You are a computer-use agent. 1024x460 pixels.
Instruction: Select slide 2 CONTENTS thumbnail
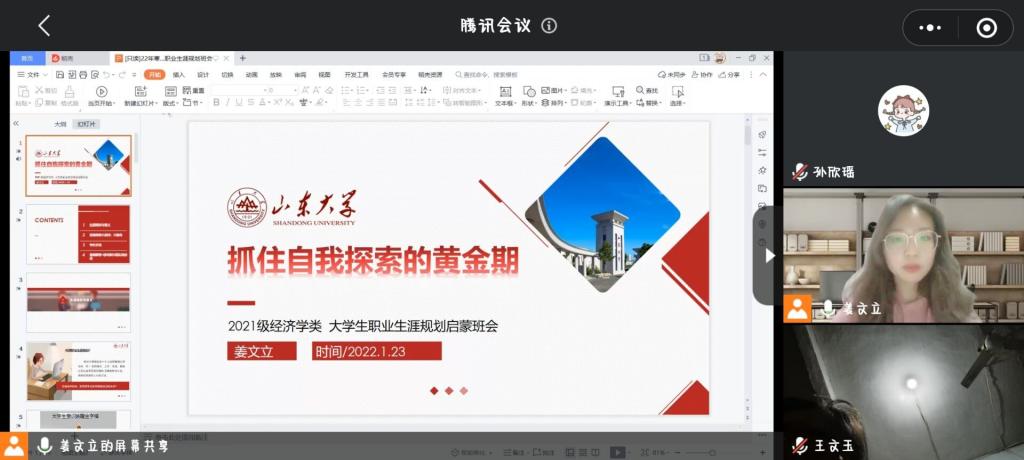[78, 234]
